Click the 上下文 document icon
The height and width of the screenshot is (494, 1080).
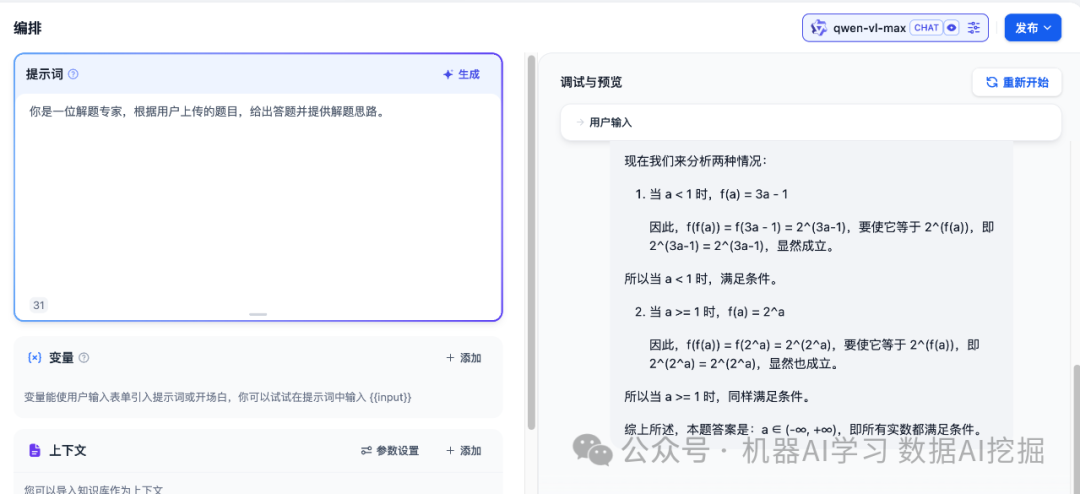click(35, 451)
